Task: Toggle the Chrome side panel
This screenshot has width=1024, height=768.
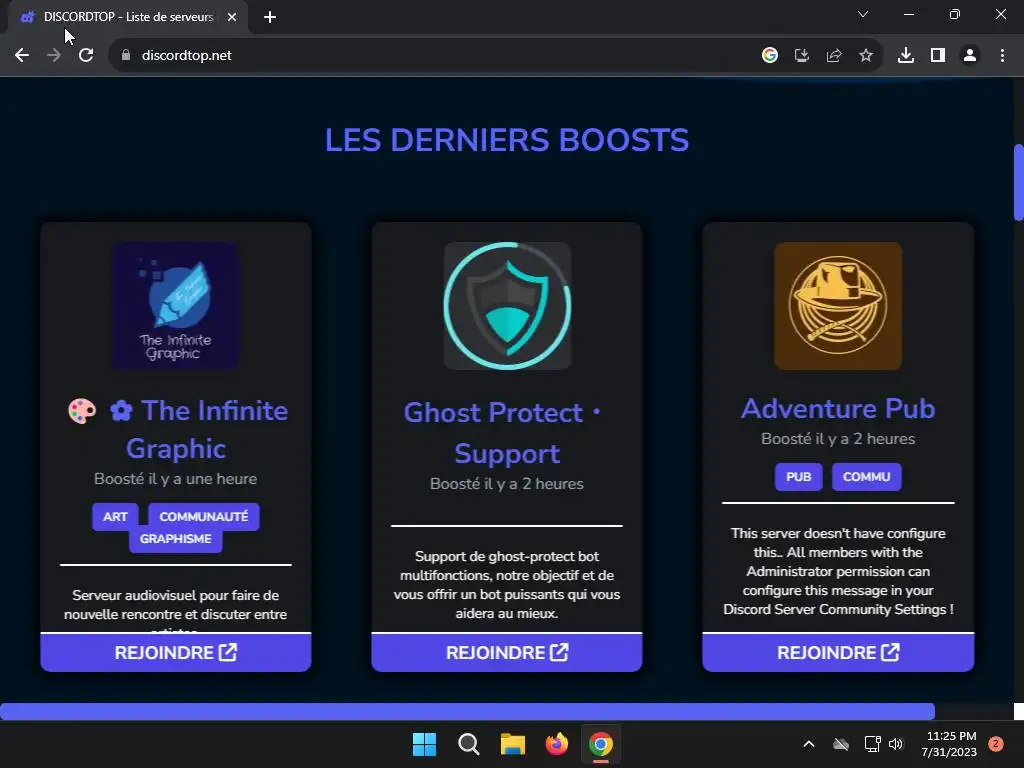Action: click(938, 56)
